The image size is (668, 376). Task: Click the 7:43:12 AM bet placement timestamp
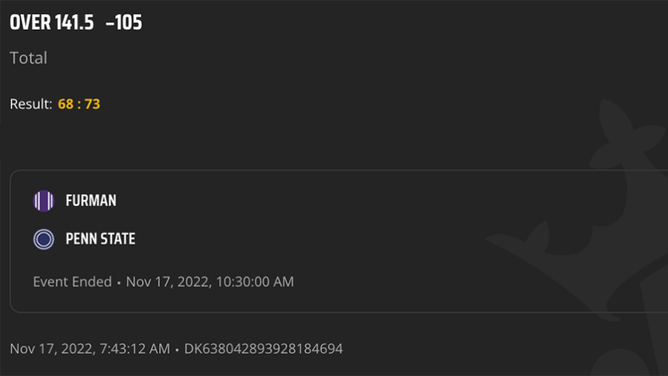pos(135,349)
